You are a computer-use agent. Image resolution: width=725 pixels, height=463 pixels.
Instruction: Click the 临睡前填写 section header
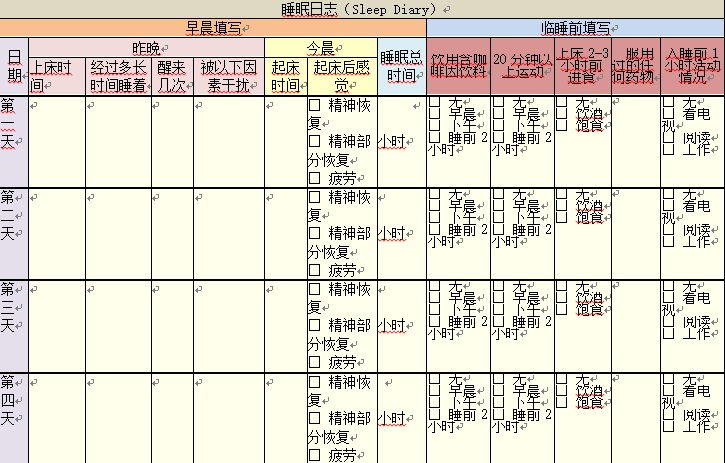[x=576, y=28]
